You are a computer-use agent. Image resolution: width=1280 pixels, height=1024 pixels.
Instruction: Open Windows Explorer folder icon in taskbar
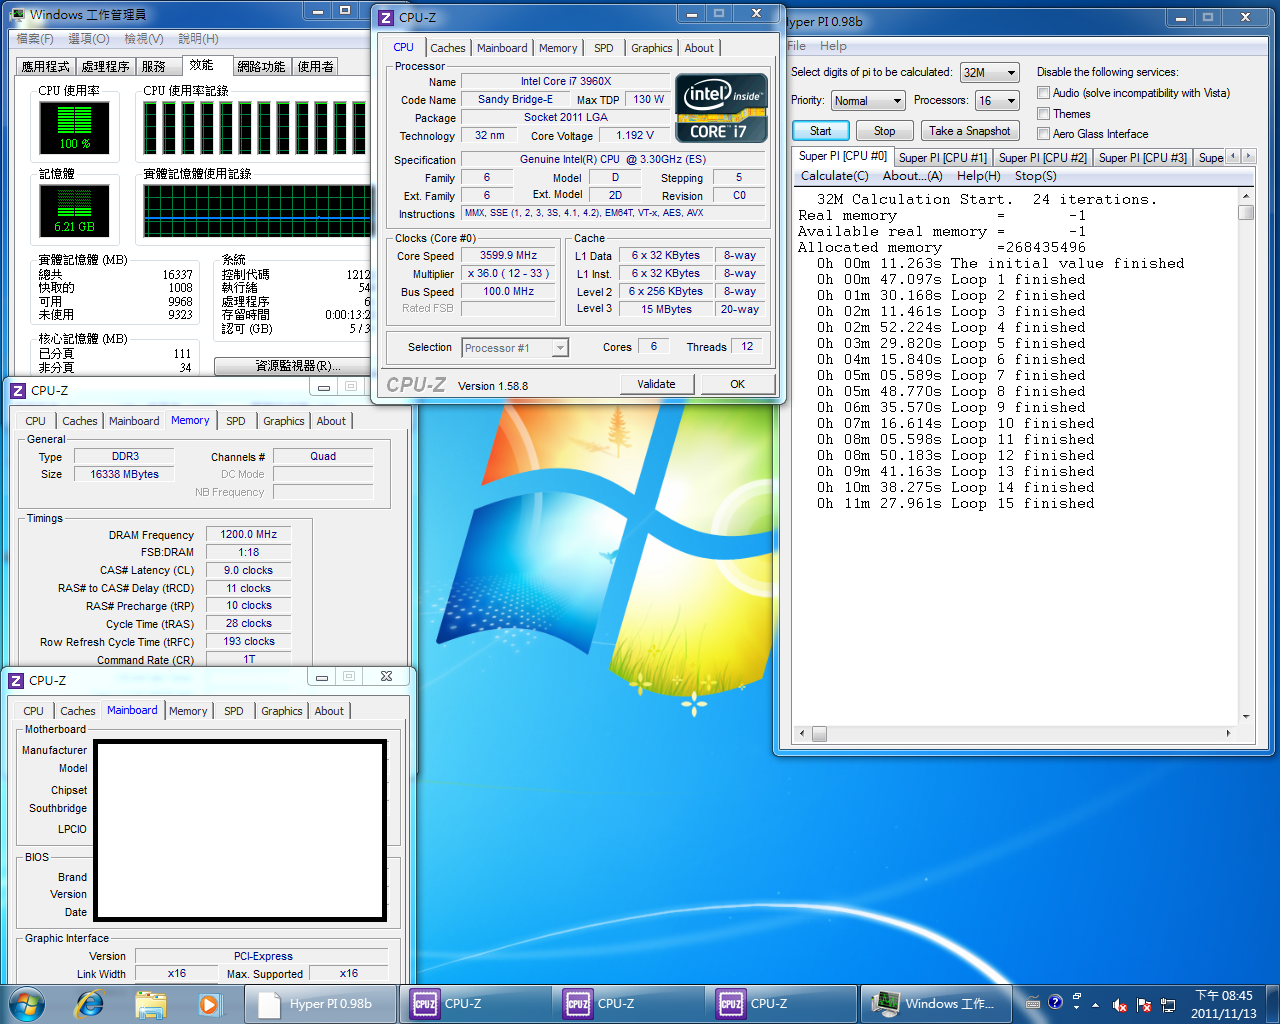click(x=150, y=1003)
